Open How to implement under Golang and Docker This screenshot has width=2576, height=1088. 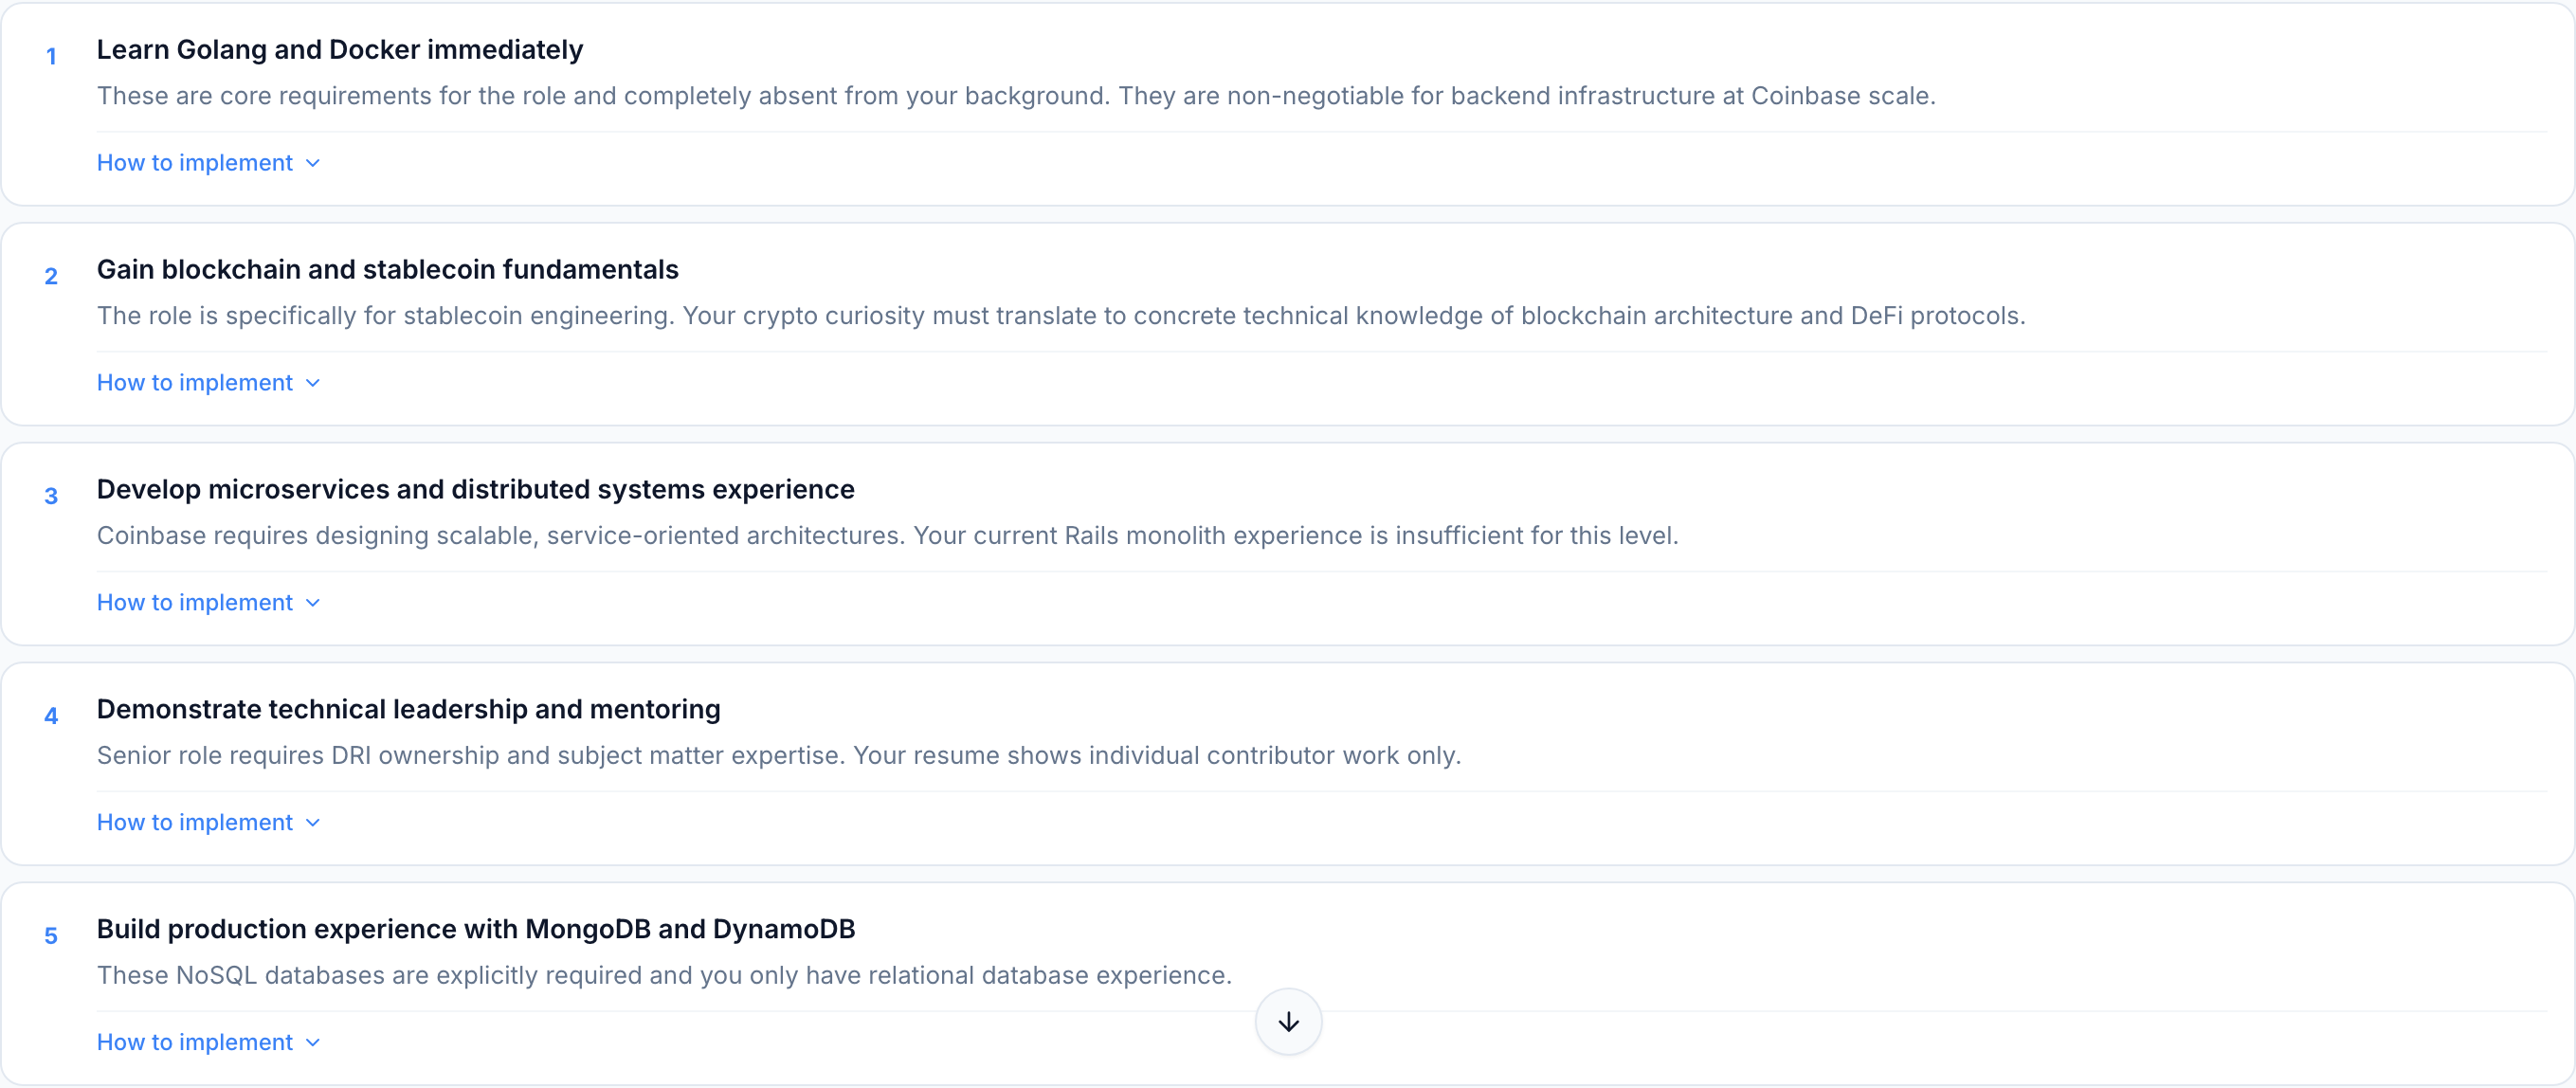pos(195,163)
